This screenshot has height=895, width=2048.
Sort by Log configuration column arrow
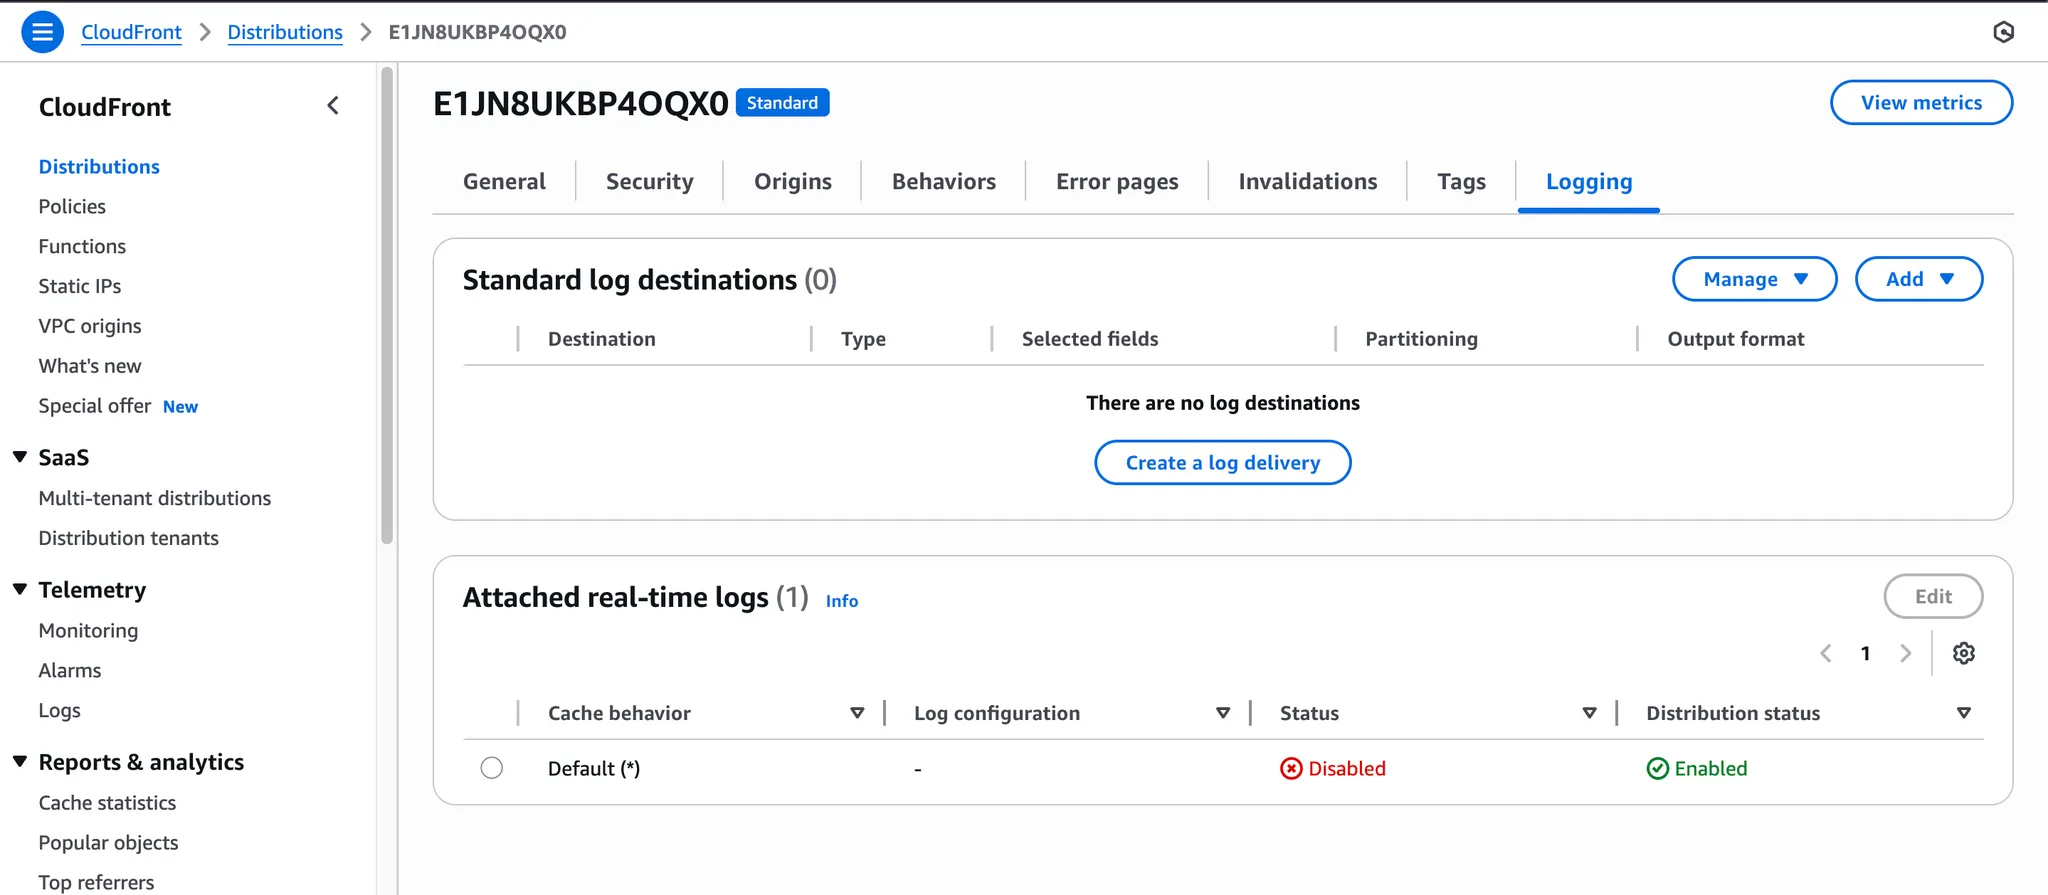(1223, 713)
